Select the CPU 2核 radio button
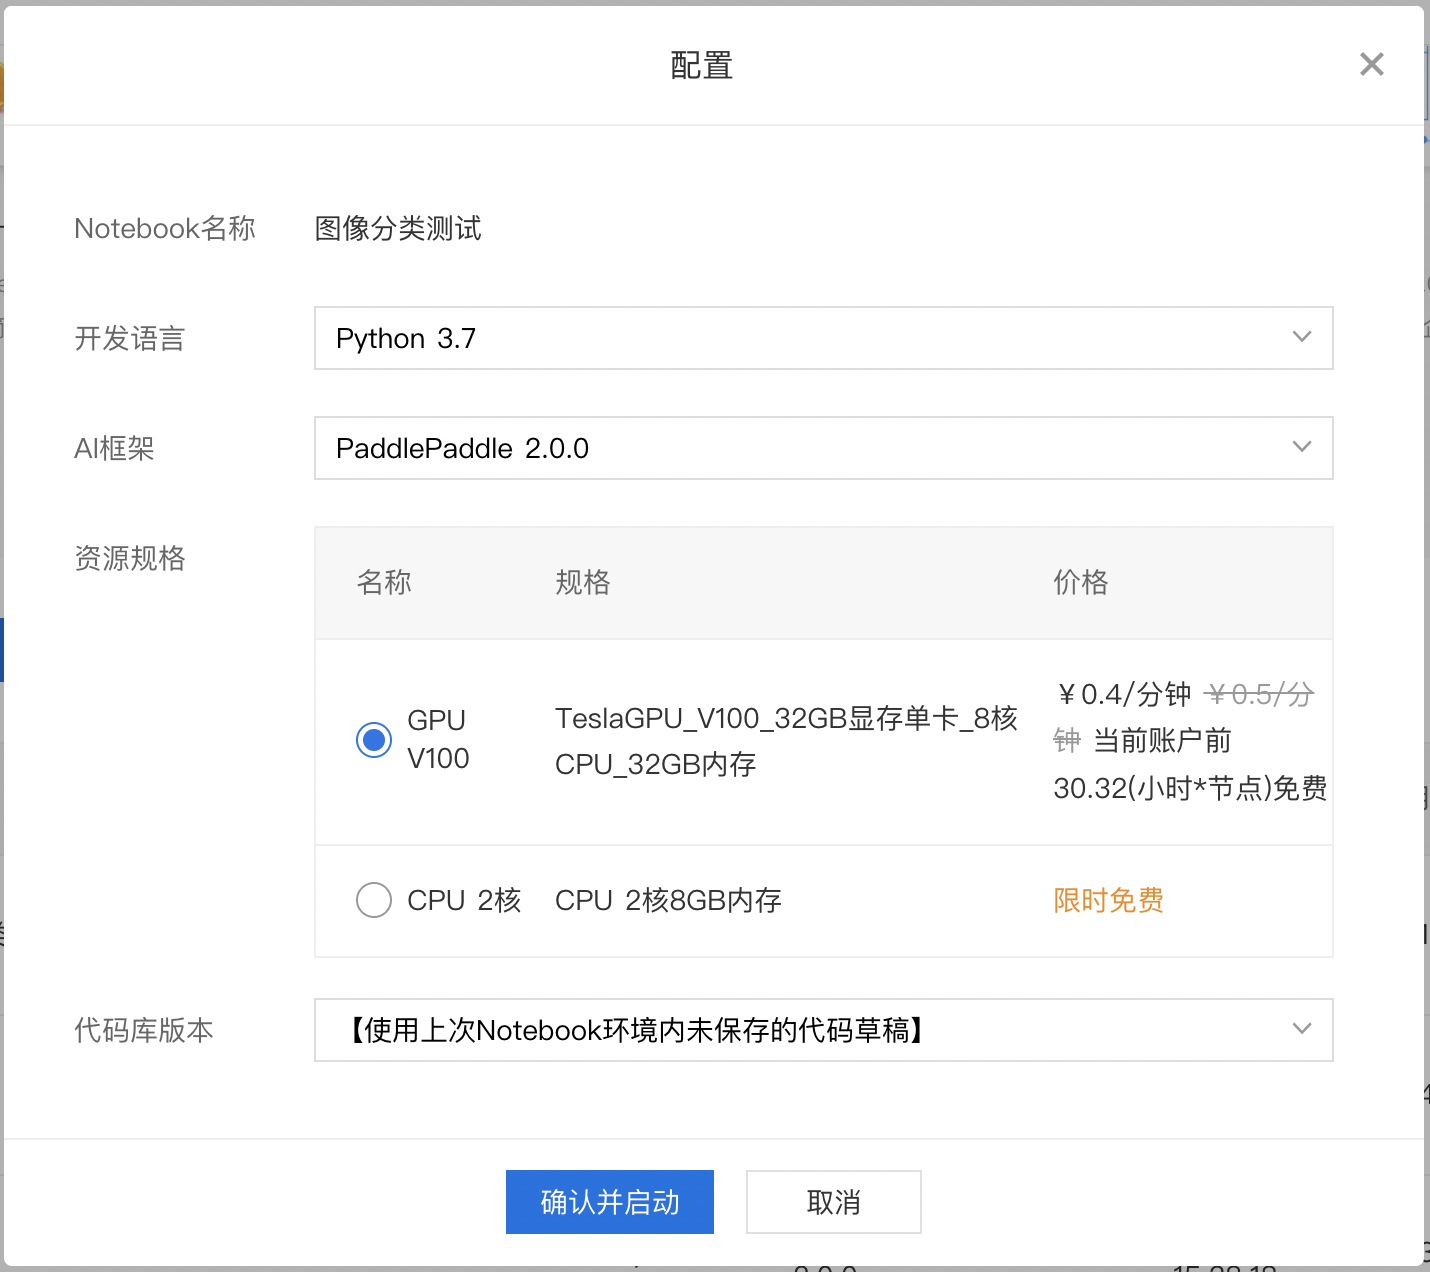The width and height of the screenshot is (1430, 1272). pyautogui.click(x=374, y=900)
